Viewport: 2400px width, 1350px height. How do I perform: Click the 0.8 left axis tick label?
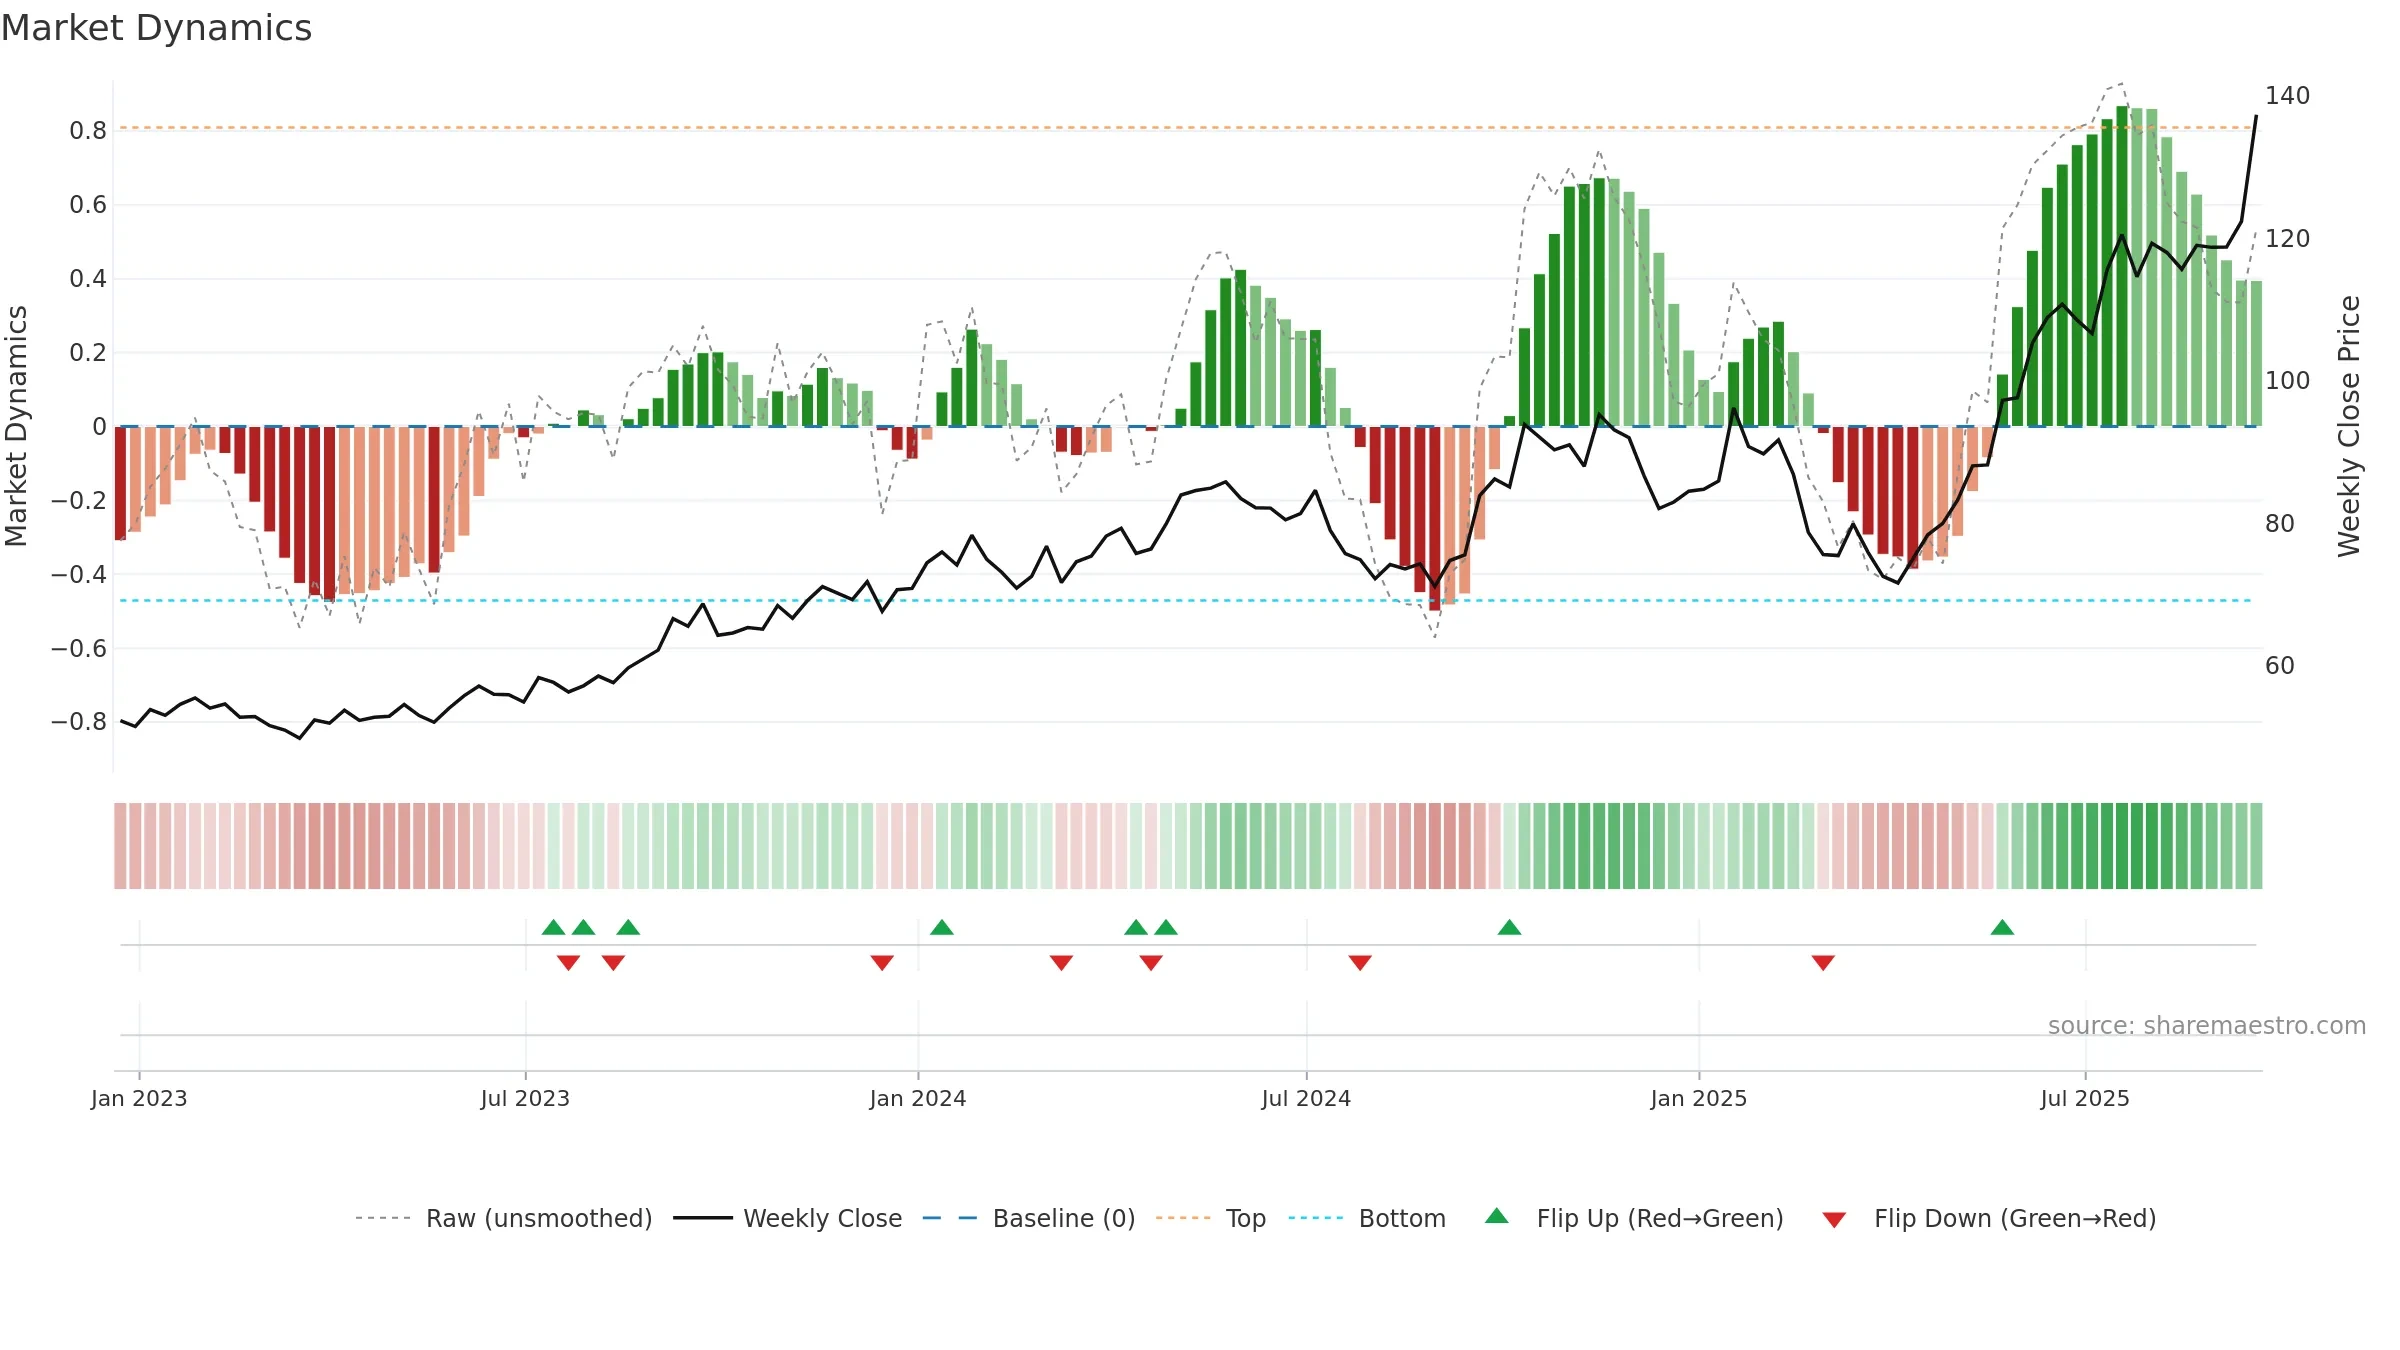(x=88, y=131)
